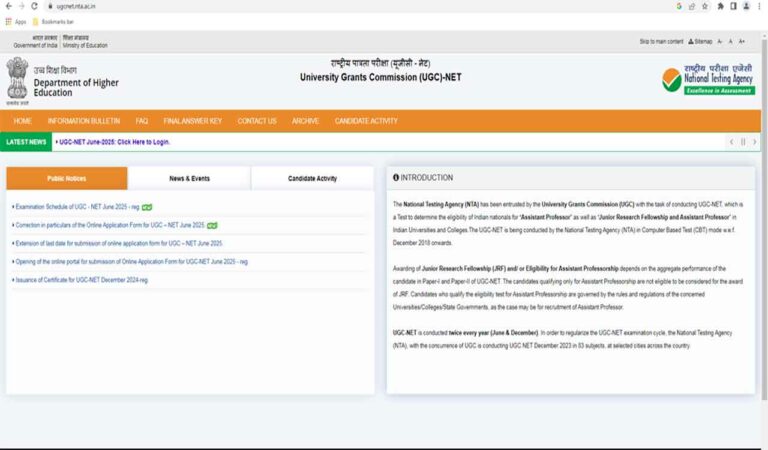Bookmark this page with star icon
Viewport: 768px width, 450px height.
(705, 6)
